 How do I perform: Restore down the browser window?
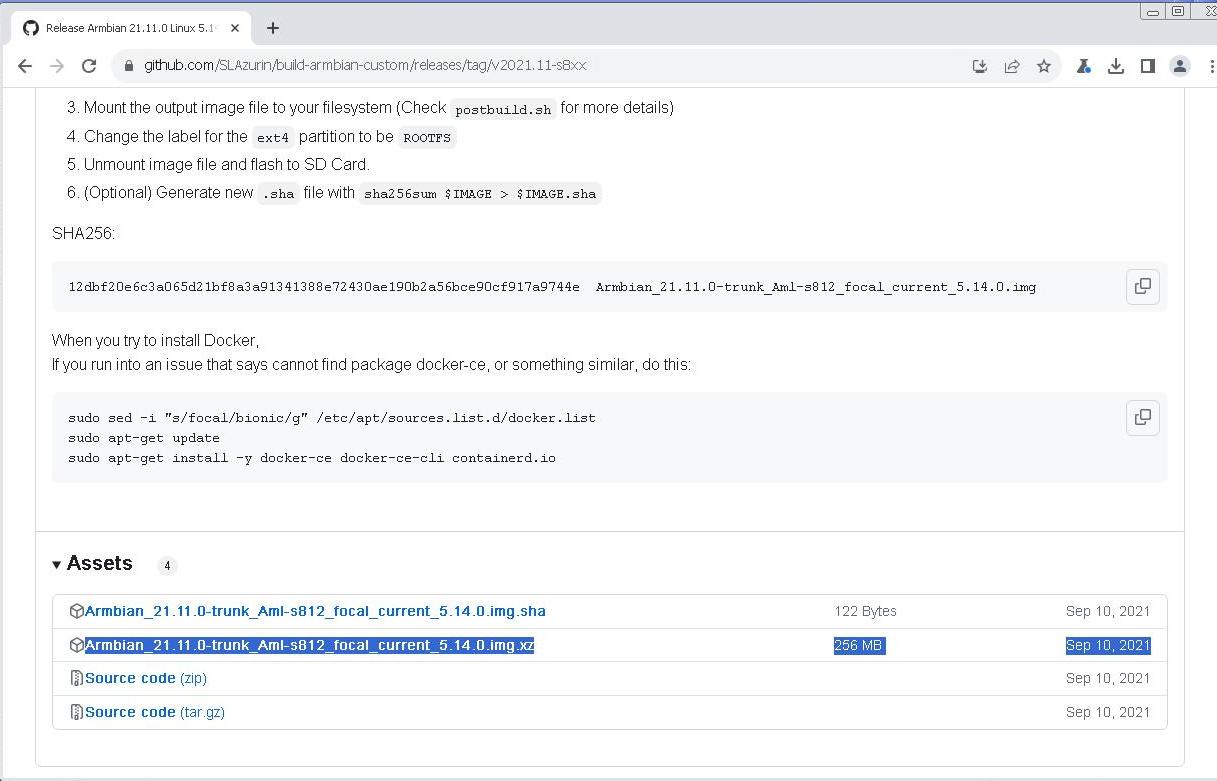1178,11
